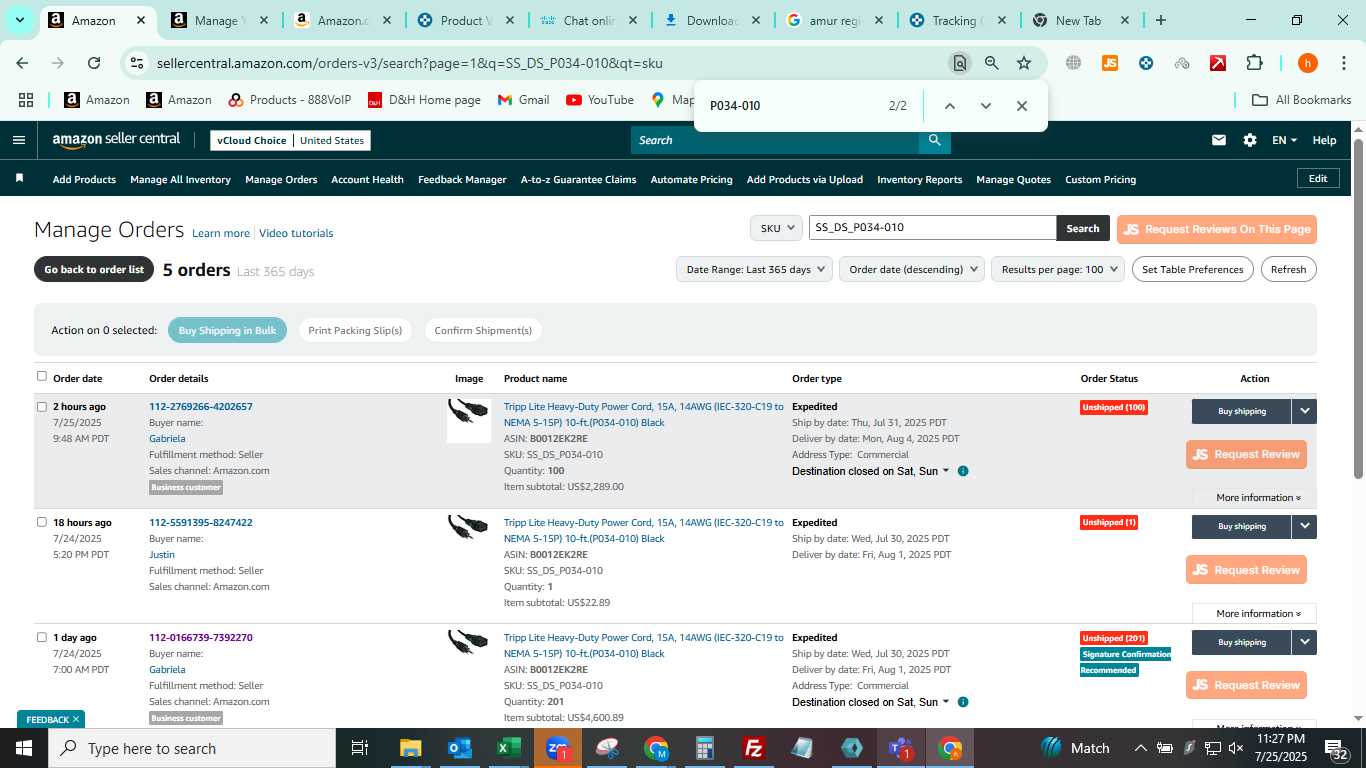Open Outlook from the taskbar
The image size is (1366, 768).
pyautogui.click(x=460, y=748)
